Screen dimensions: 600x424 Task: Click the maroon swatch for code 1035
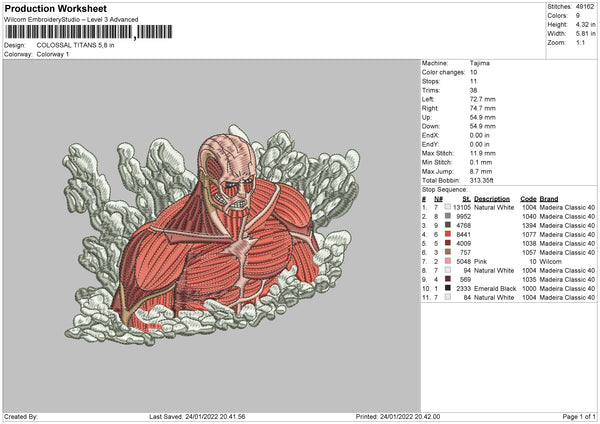(447, 279)
